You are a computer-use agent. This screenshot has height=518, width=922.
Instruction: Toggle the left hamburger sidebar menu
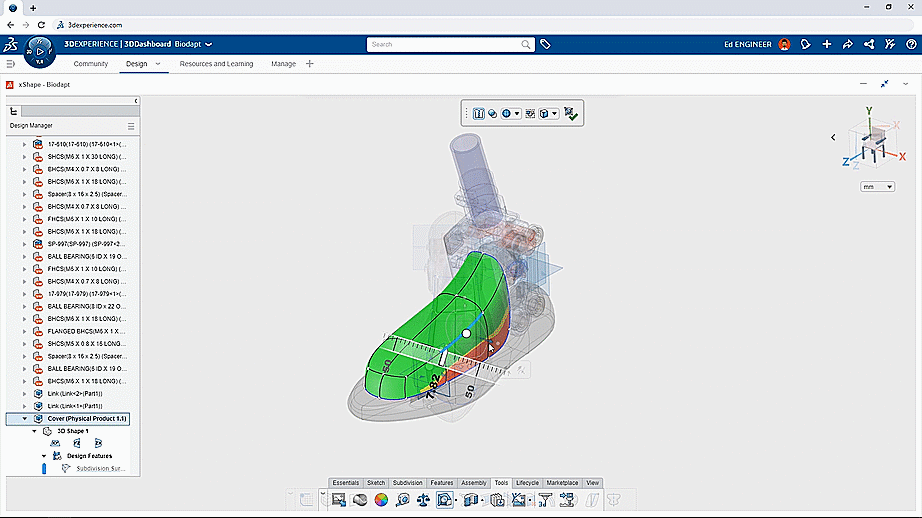coord(11,64)
